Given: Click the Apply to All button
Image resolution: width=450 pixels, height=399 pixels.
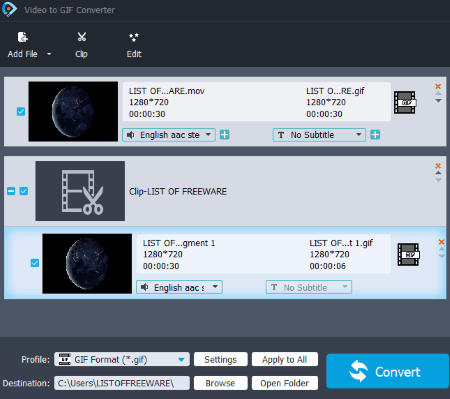Looking at the screenshot, I should click(285, 360).
